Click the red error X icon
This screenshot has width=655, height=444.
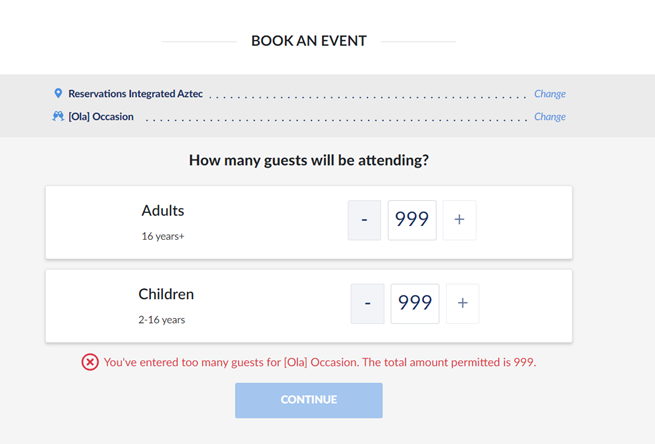coord(90,362)
